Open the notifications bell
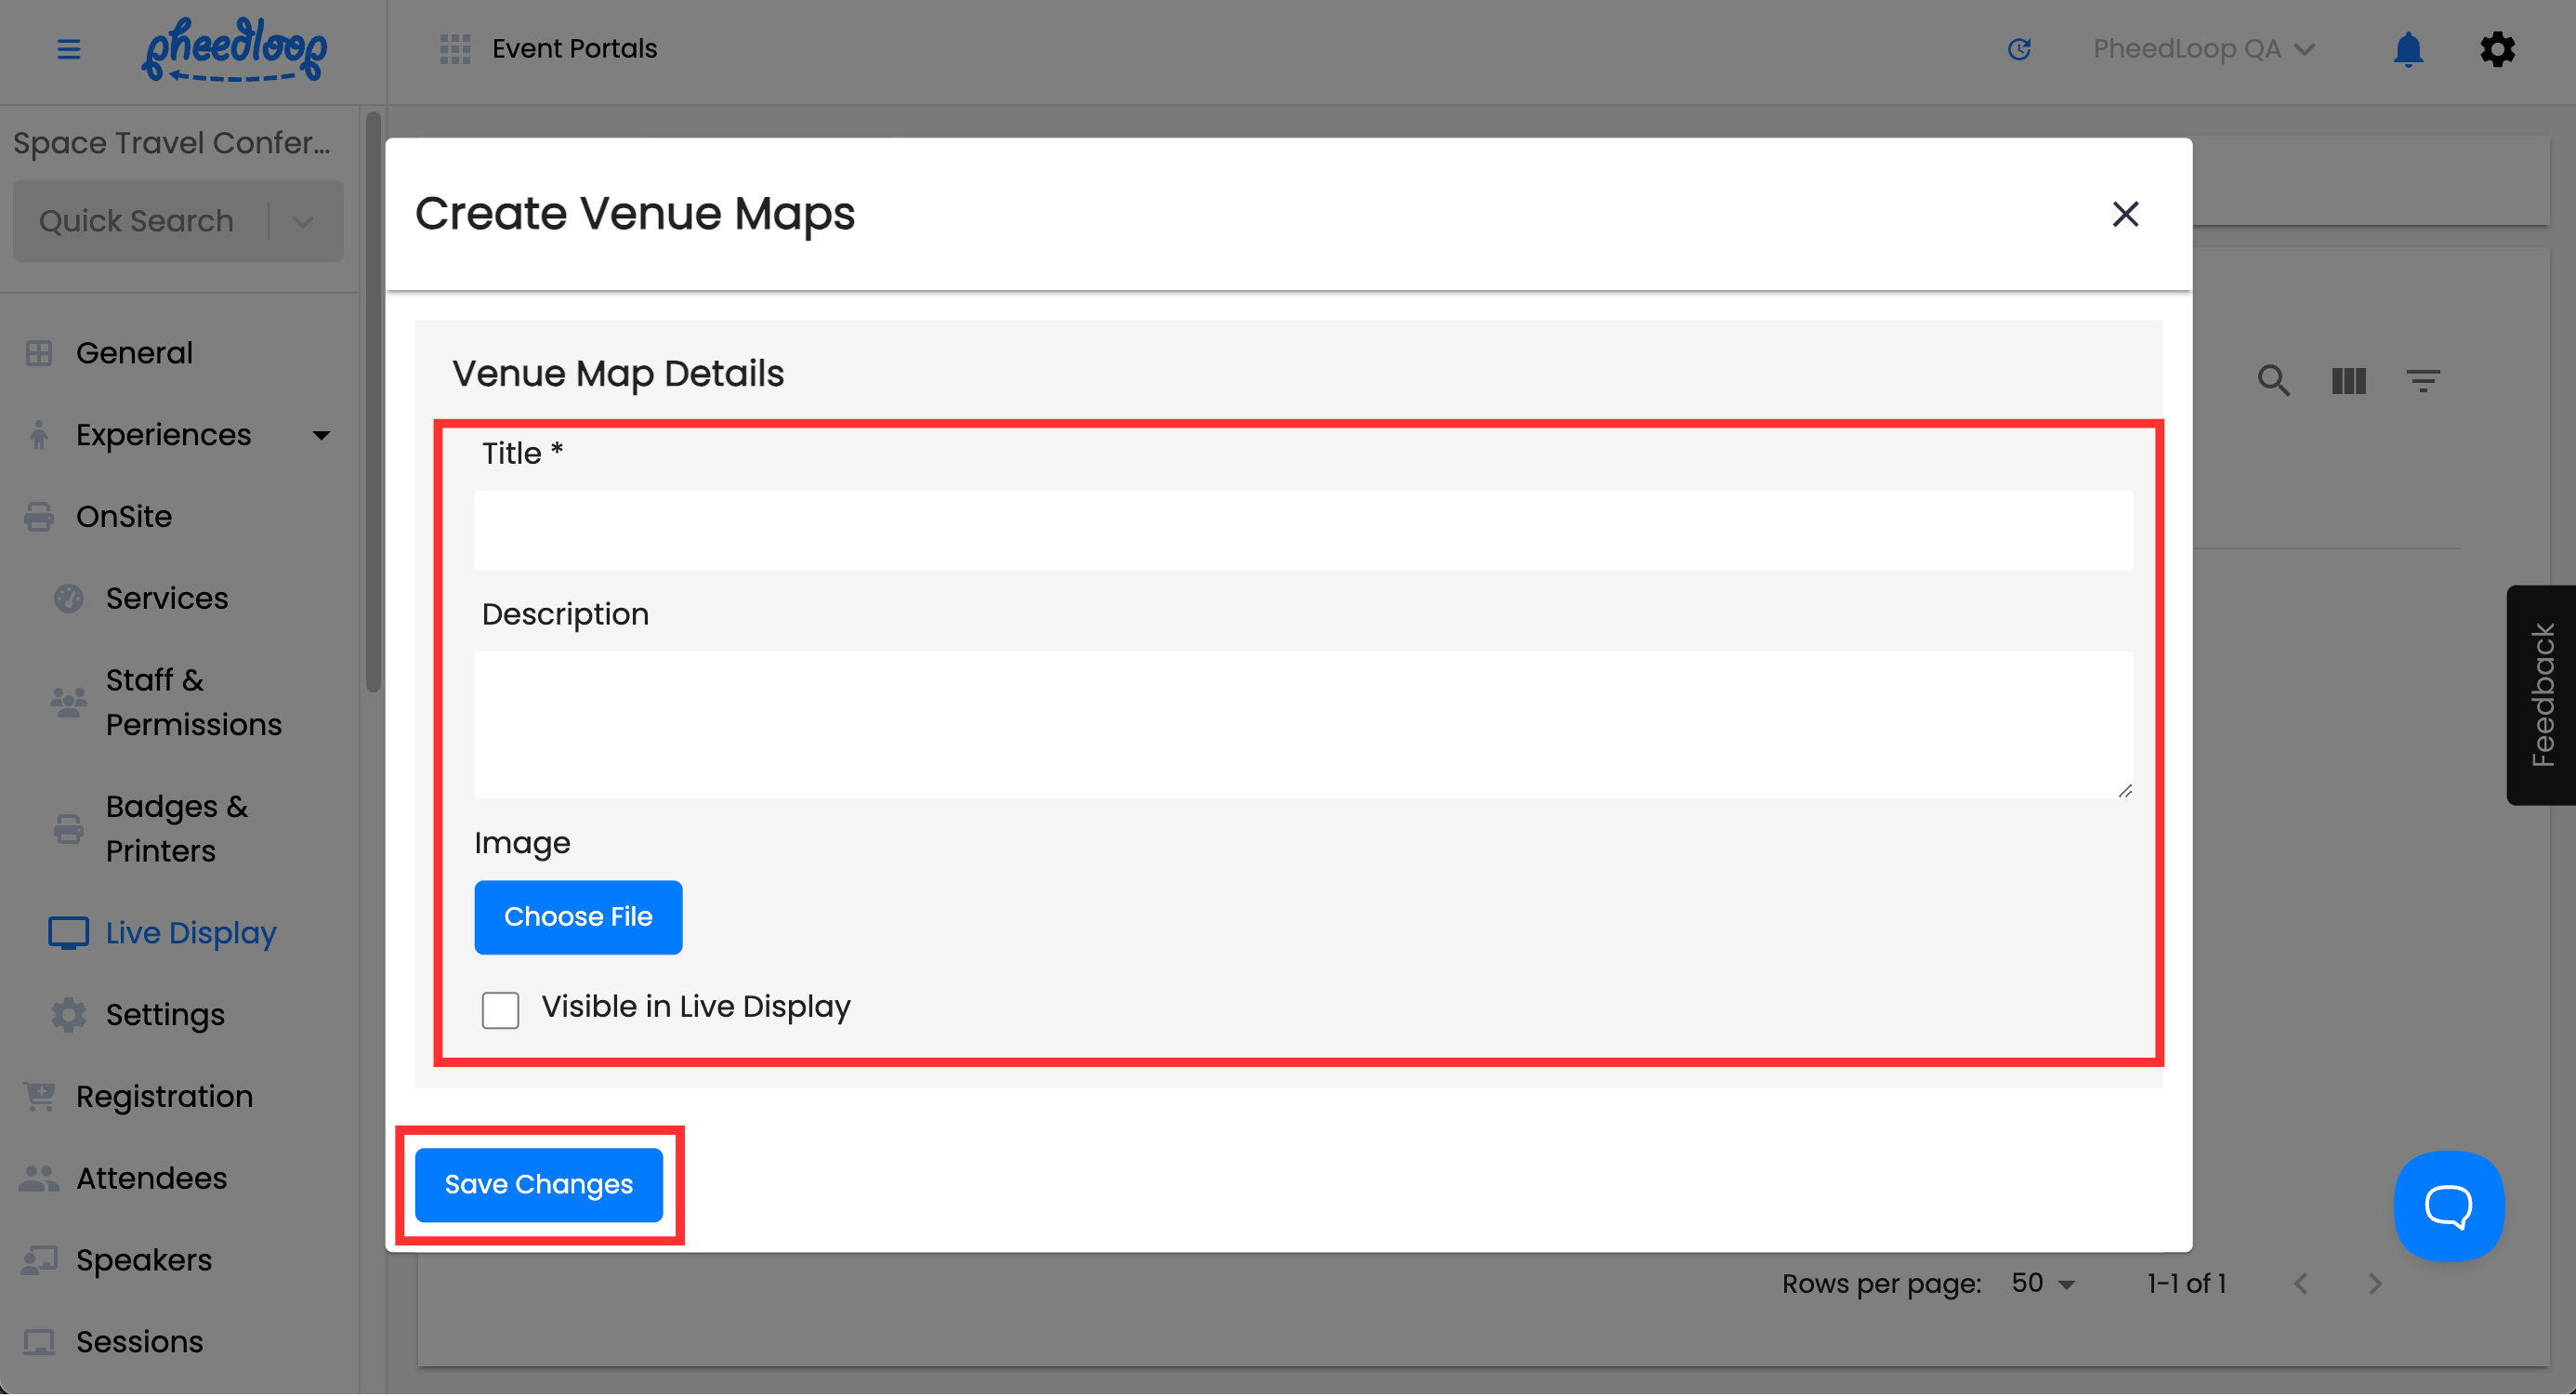The image size is (2576, 1396). 2407,48
